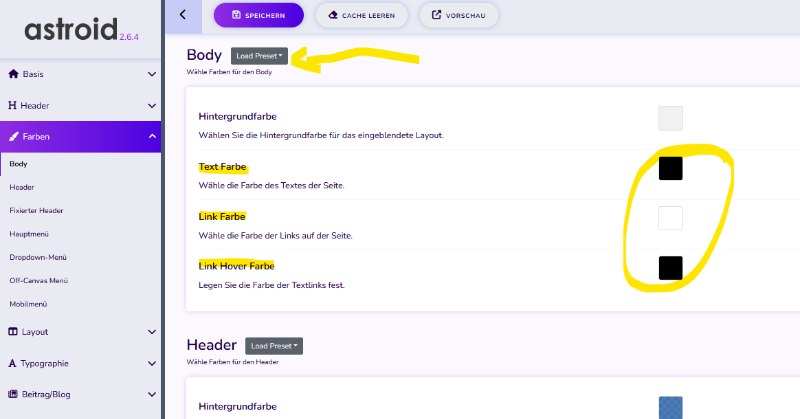Pick the Link Farbe white swatch
Viewport: 800px width, 419px height.
click(x=670, y=218)
